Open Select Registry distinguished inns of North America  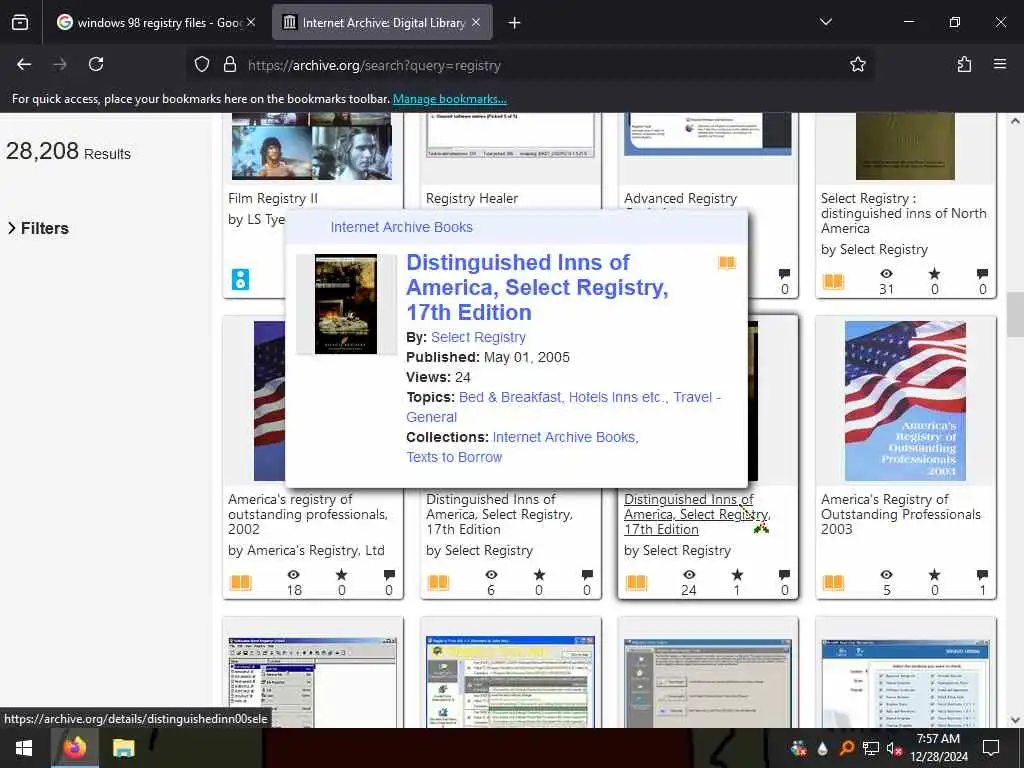click(903, 214)
